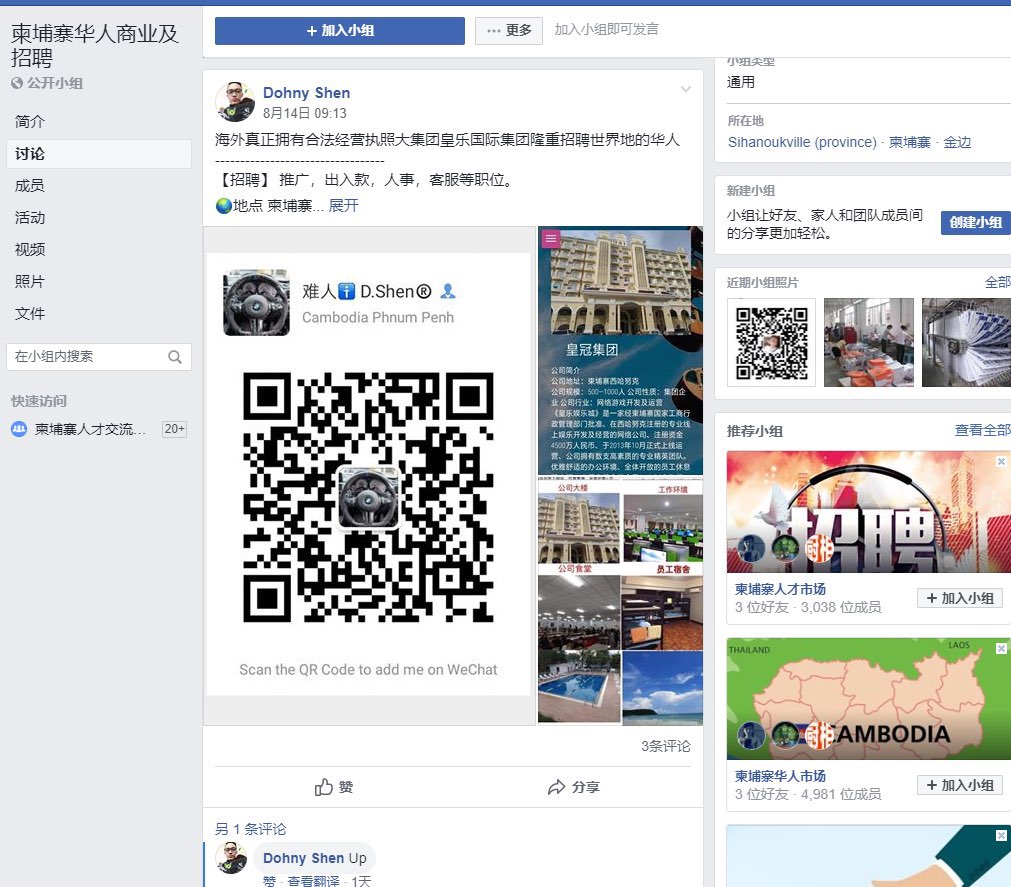1011x887 pixels.
Task: Open the Sihanoukville (province) location link
Action: pyautogui.click(x=802, y=142)
